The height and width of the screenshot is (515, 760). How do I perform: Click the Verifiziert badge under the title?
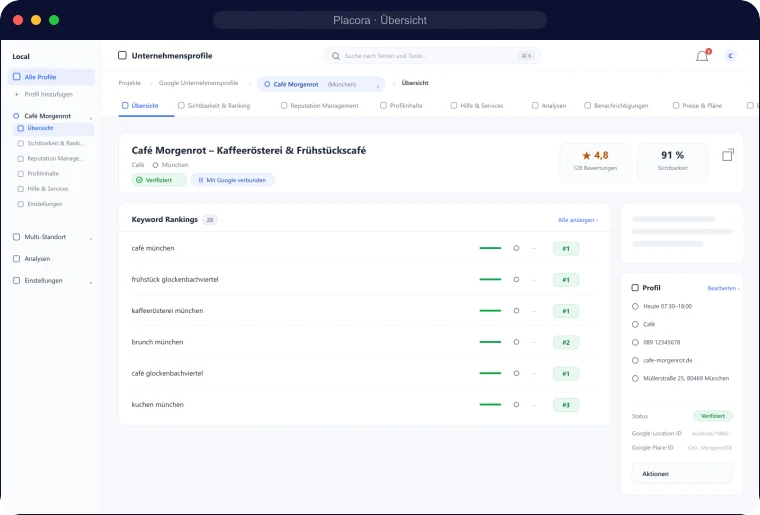click(x=159, y=180)
